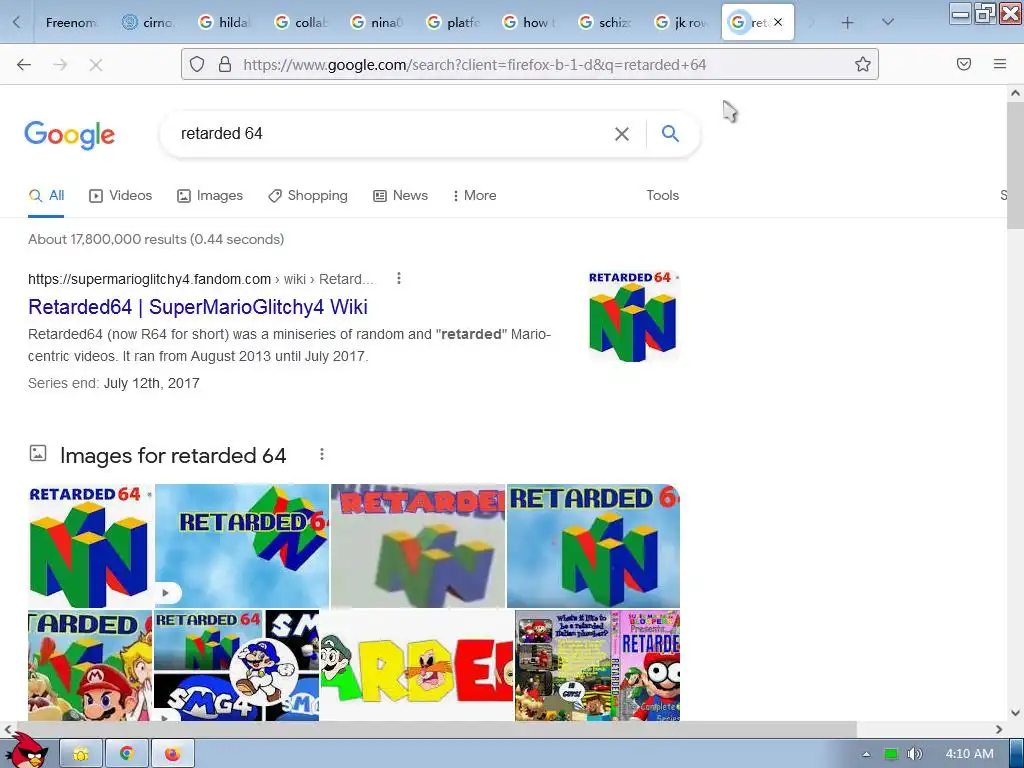Close the current active tab
Image resolution: width=1024 pixels, height=768 pixels.
(778, 22)
